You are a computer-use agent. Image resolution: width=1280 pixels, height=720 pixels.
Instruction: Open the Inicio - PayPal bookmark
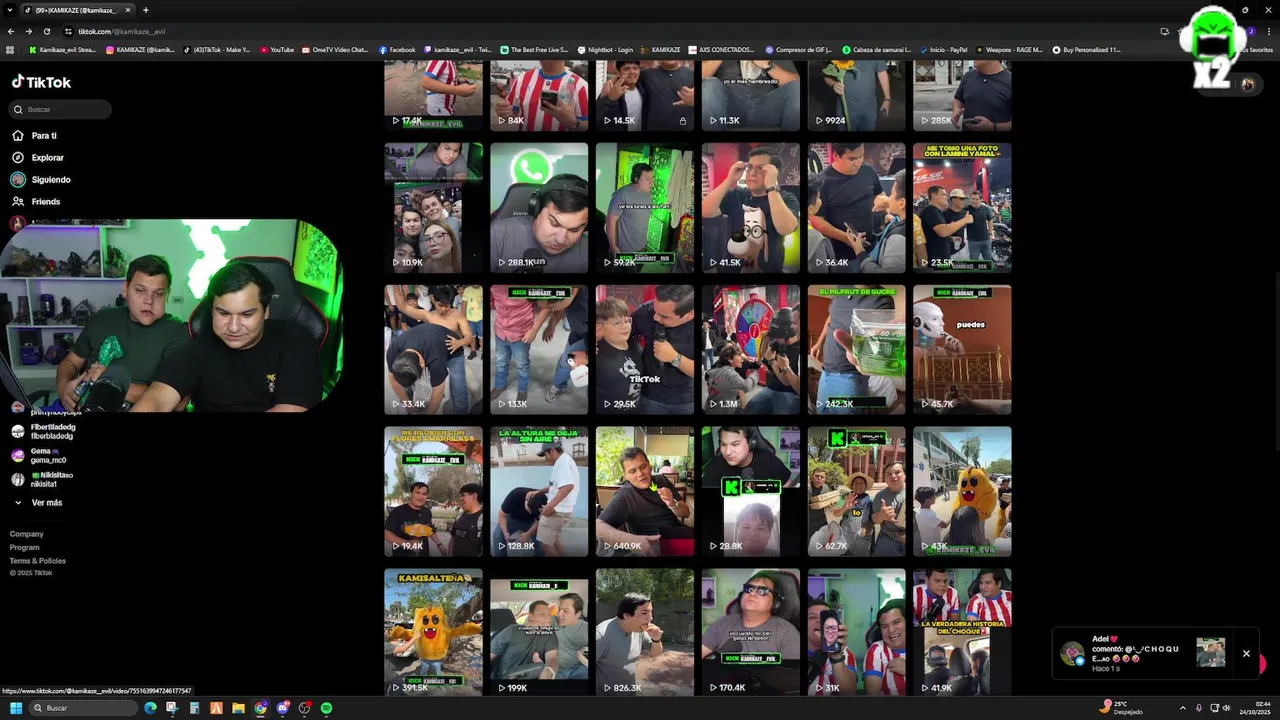click(943, 49)
